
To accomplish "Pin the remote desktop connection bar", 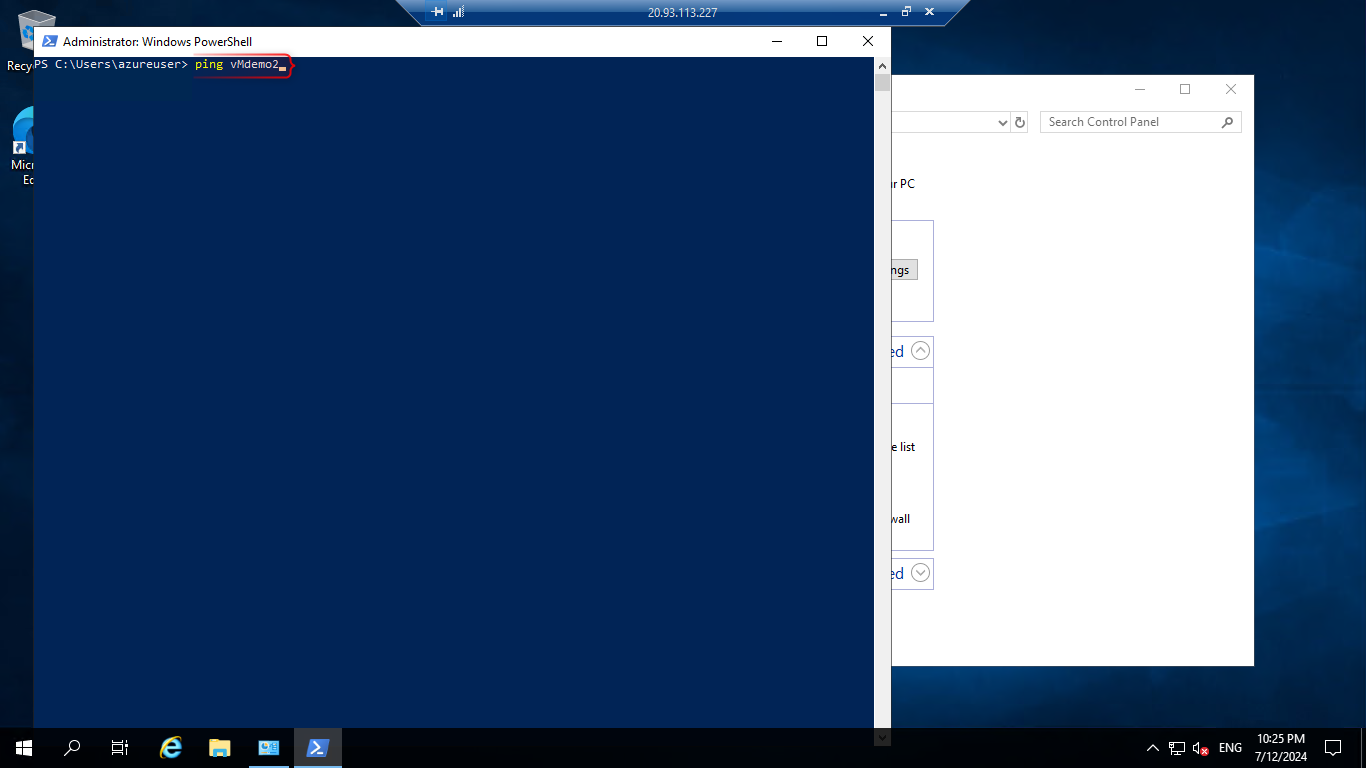I will tap(437, 13).
